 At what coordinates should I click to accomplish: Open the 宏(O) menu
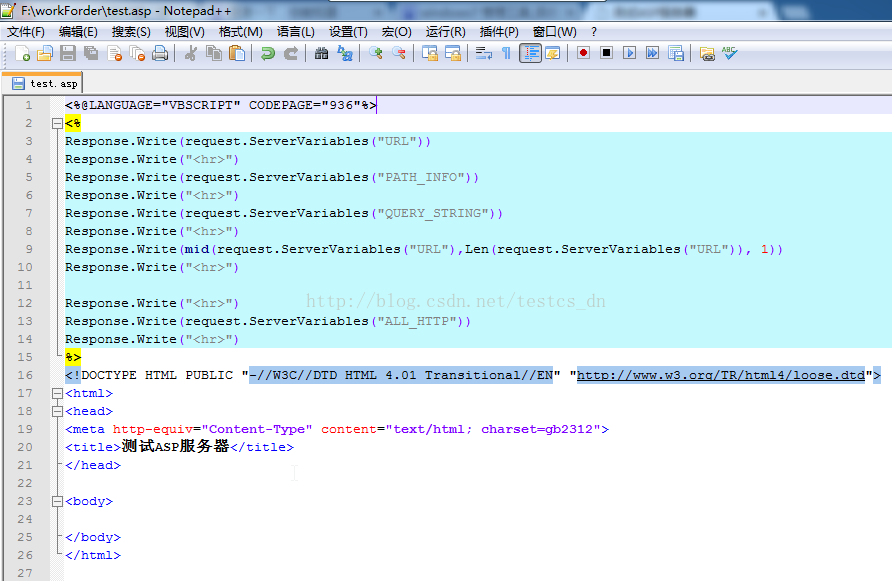(397, 32)
